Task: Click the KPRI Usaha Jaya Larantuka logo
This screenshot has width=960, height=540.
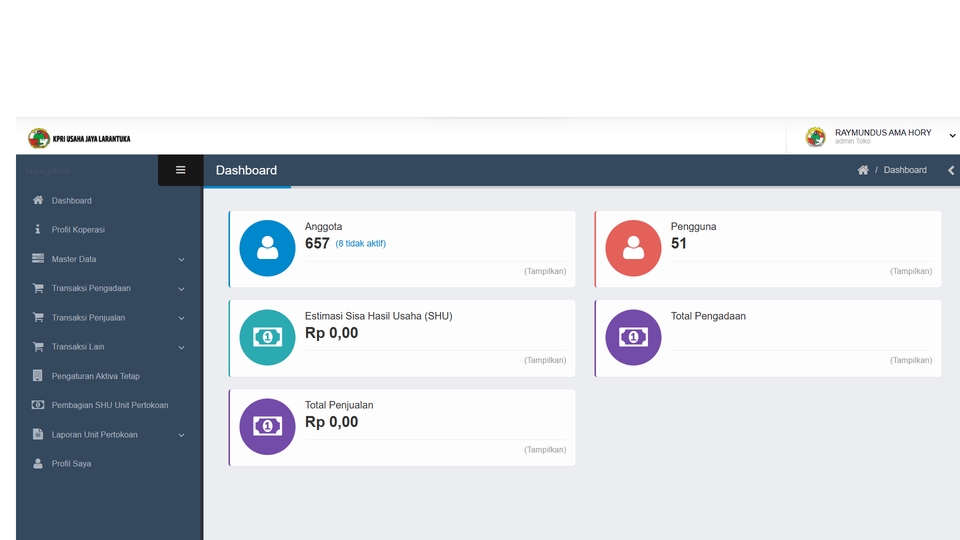Action: 79,138
